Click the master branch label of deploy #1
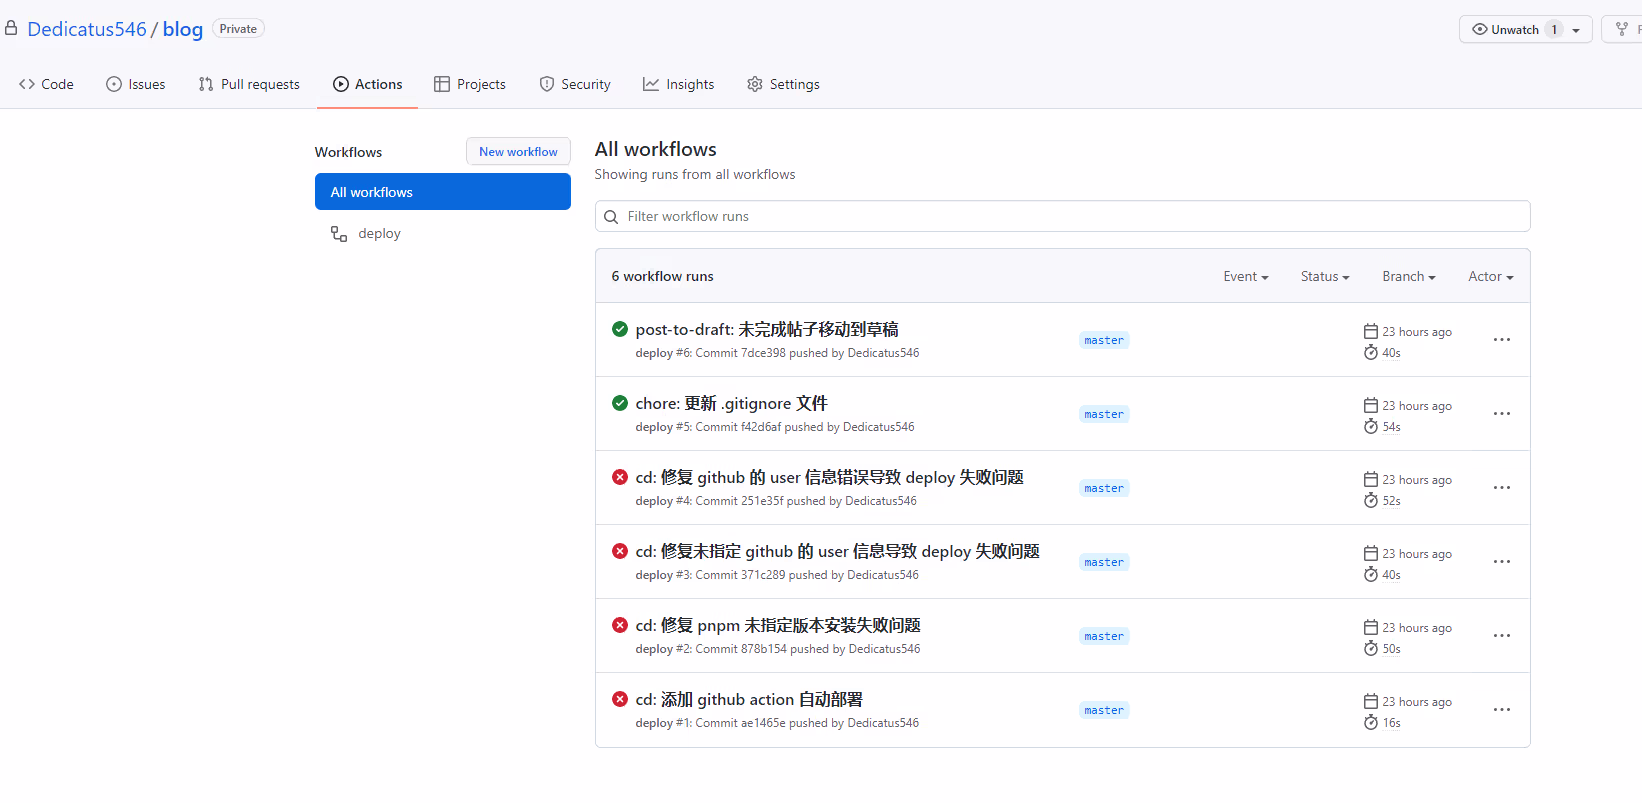The height and width of the screenshot is (803, 1642). click(1104, 710)
